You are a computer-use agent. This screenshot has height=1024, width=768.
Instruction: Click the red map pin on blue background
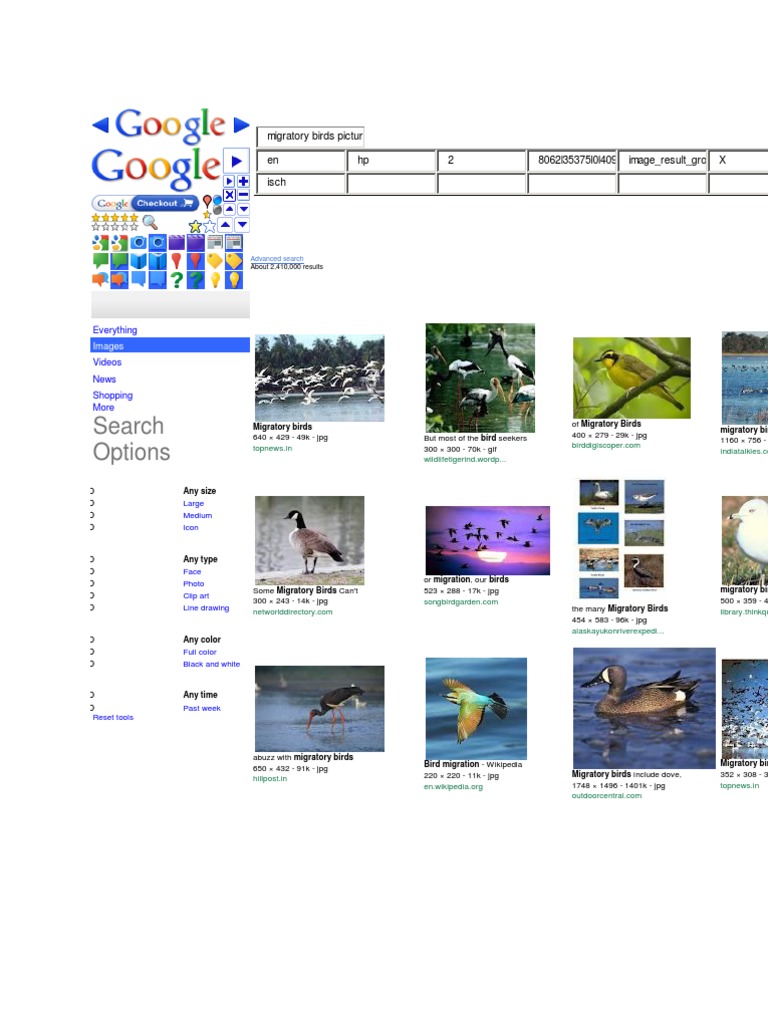tap(195, 261)
